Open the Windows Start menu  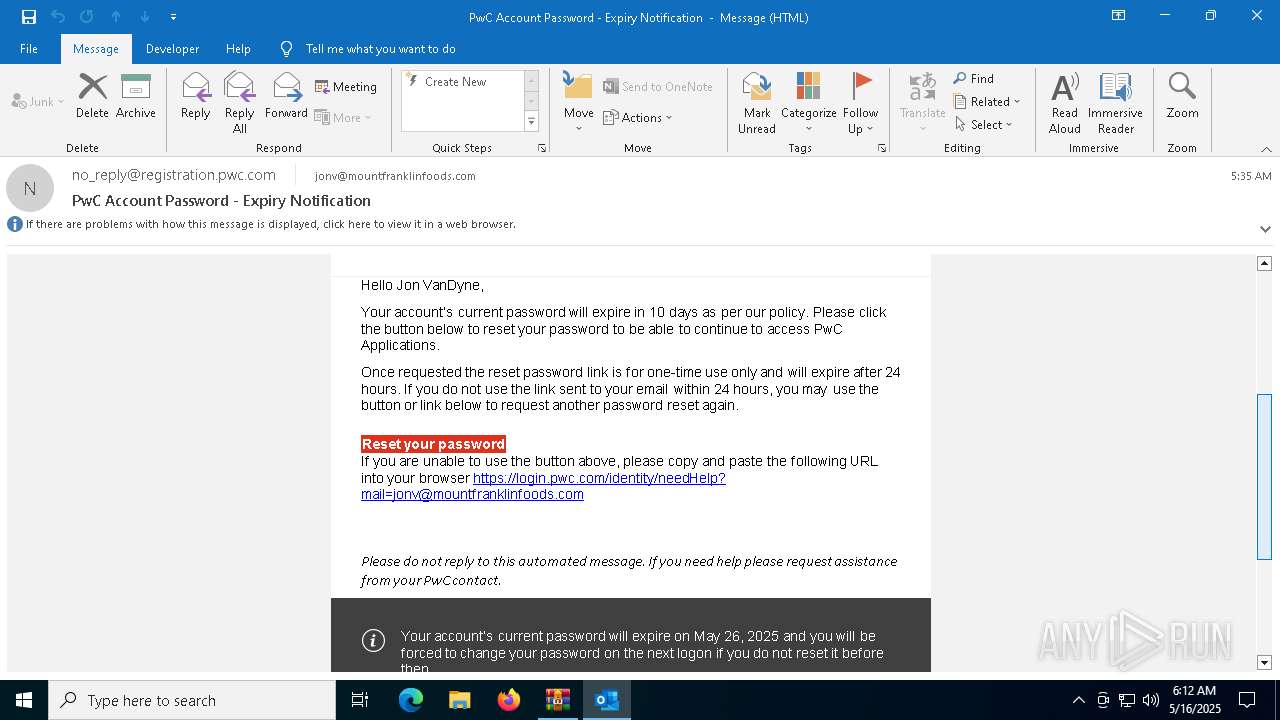(x=24, y=700)
